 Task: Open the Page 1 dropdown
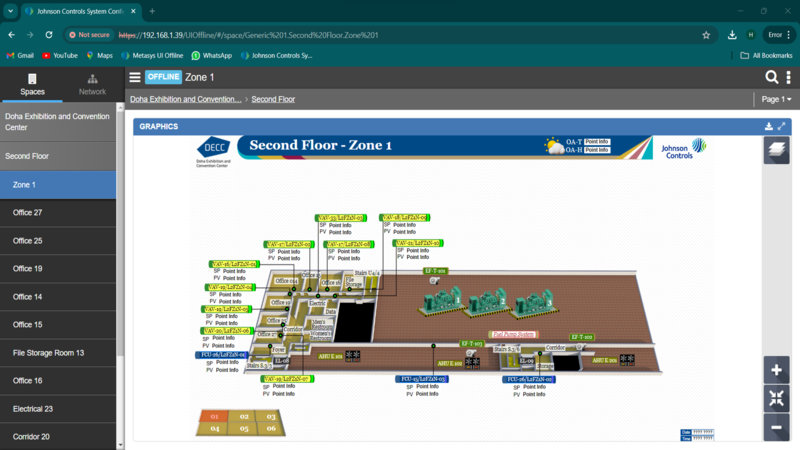point(776,100)
